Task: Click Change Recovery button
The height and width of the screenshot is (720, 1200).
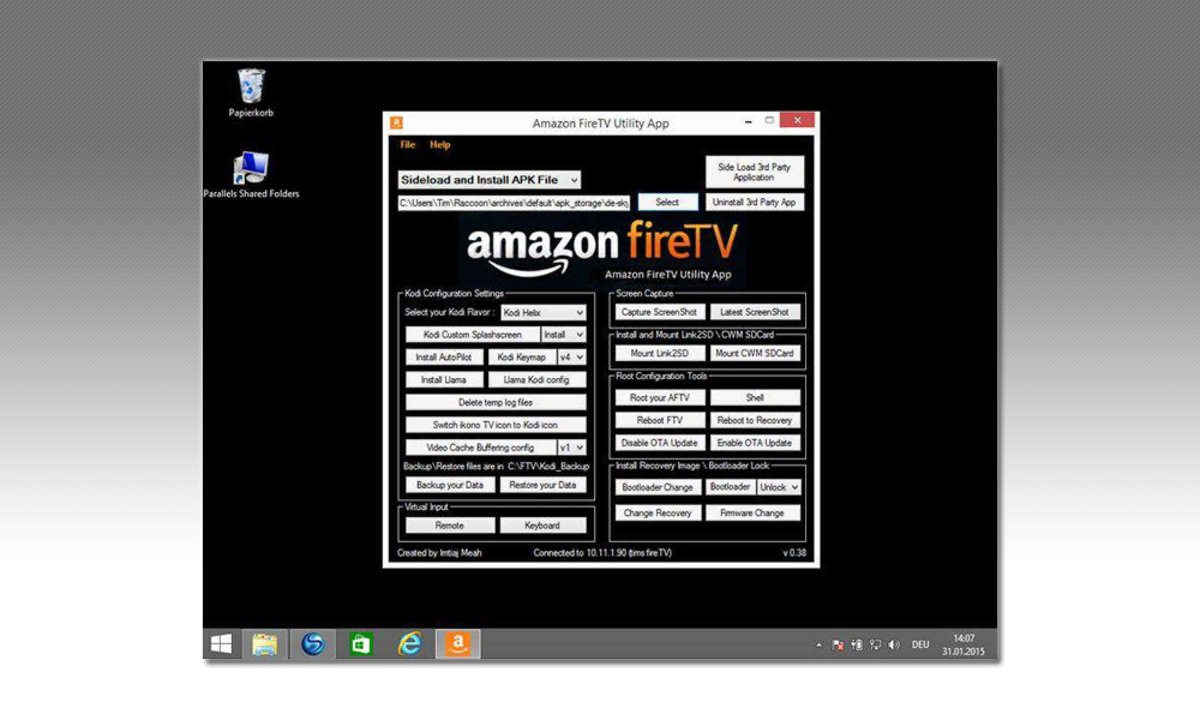Action: (658, 513)
